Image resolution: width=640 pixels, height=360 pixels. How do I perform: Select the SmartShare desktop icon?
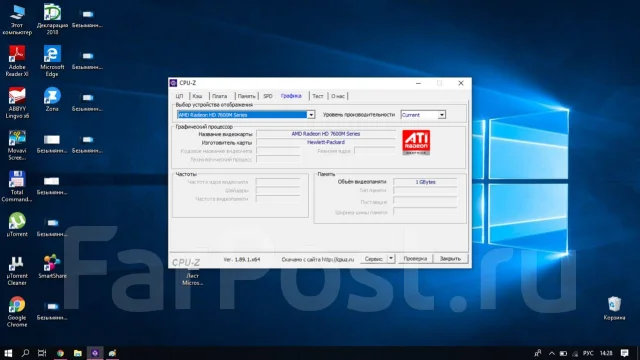pos(52,267)
